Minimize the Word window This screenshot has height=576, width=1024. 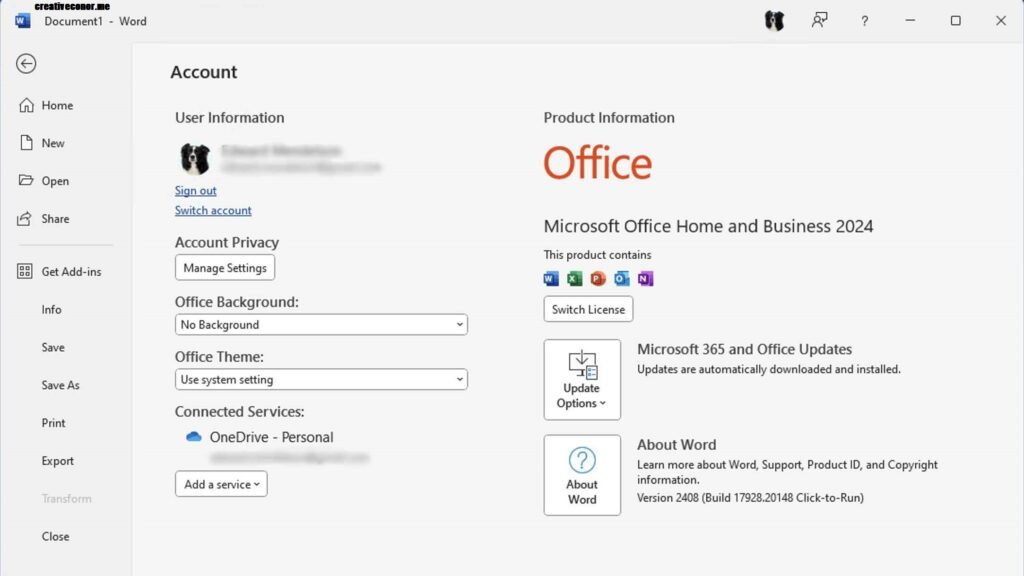[x=910, y=21]
